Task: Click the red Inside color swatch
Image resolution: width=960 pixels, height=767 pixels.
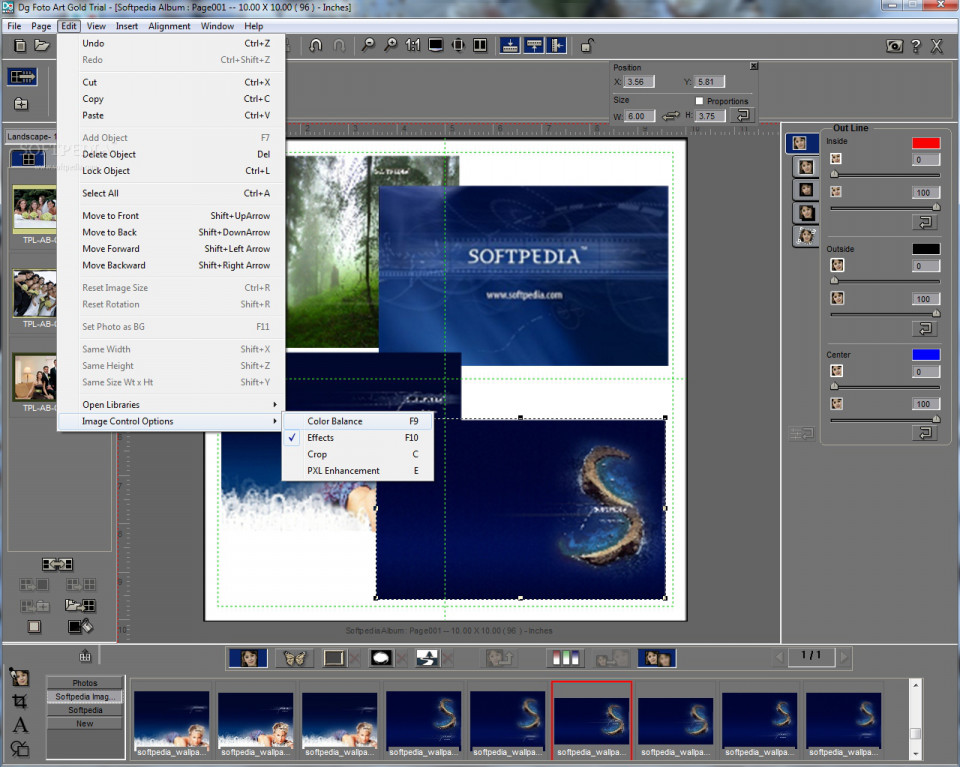Action: click(925, 143)
